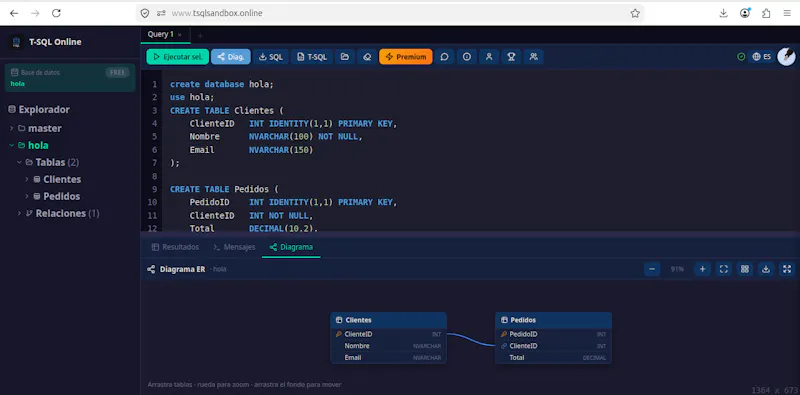Click the Total column in Pedidos diagram
Viewport: 800px width, 395px height.
(553, 358)
